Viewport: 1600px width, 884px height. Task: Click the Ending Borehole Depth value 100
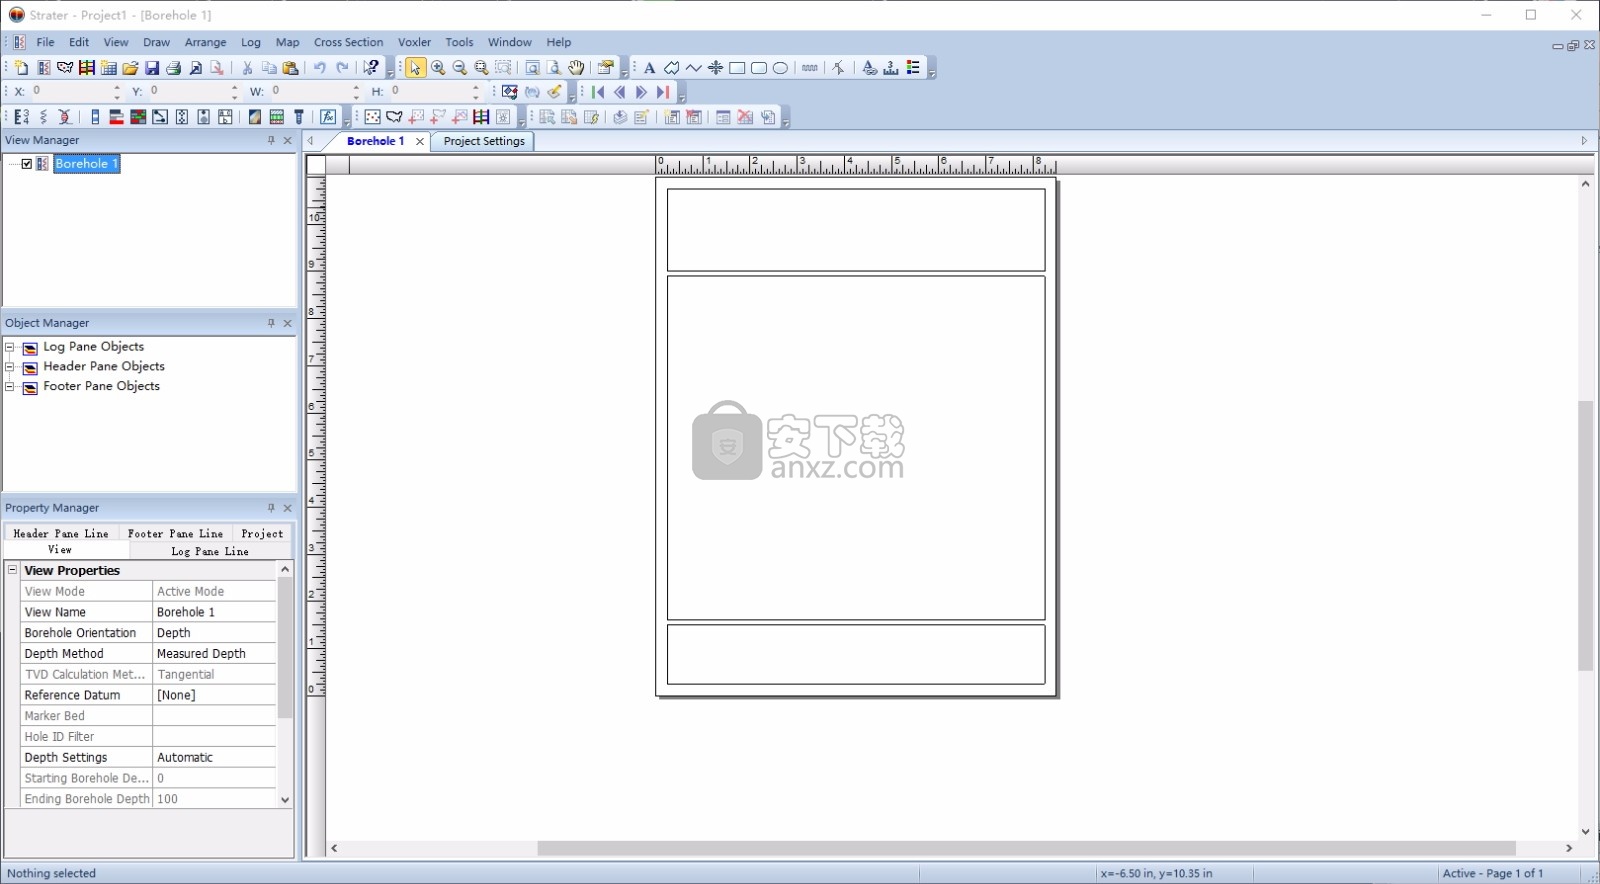pyautogui.click(x=214, y=799)
